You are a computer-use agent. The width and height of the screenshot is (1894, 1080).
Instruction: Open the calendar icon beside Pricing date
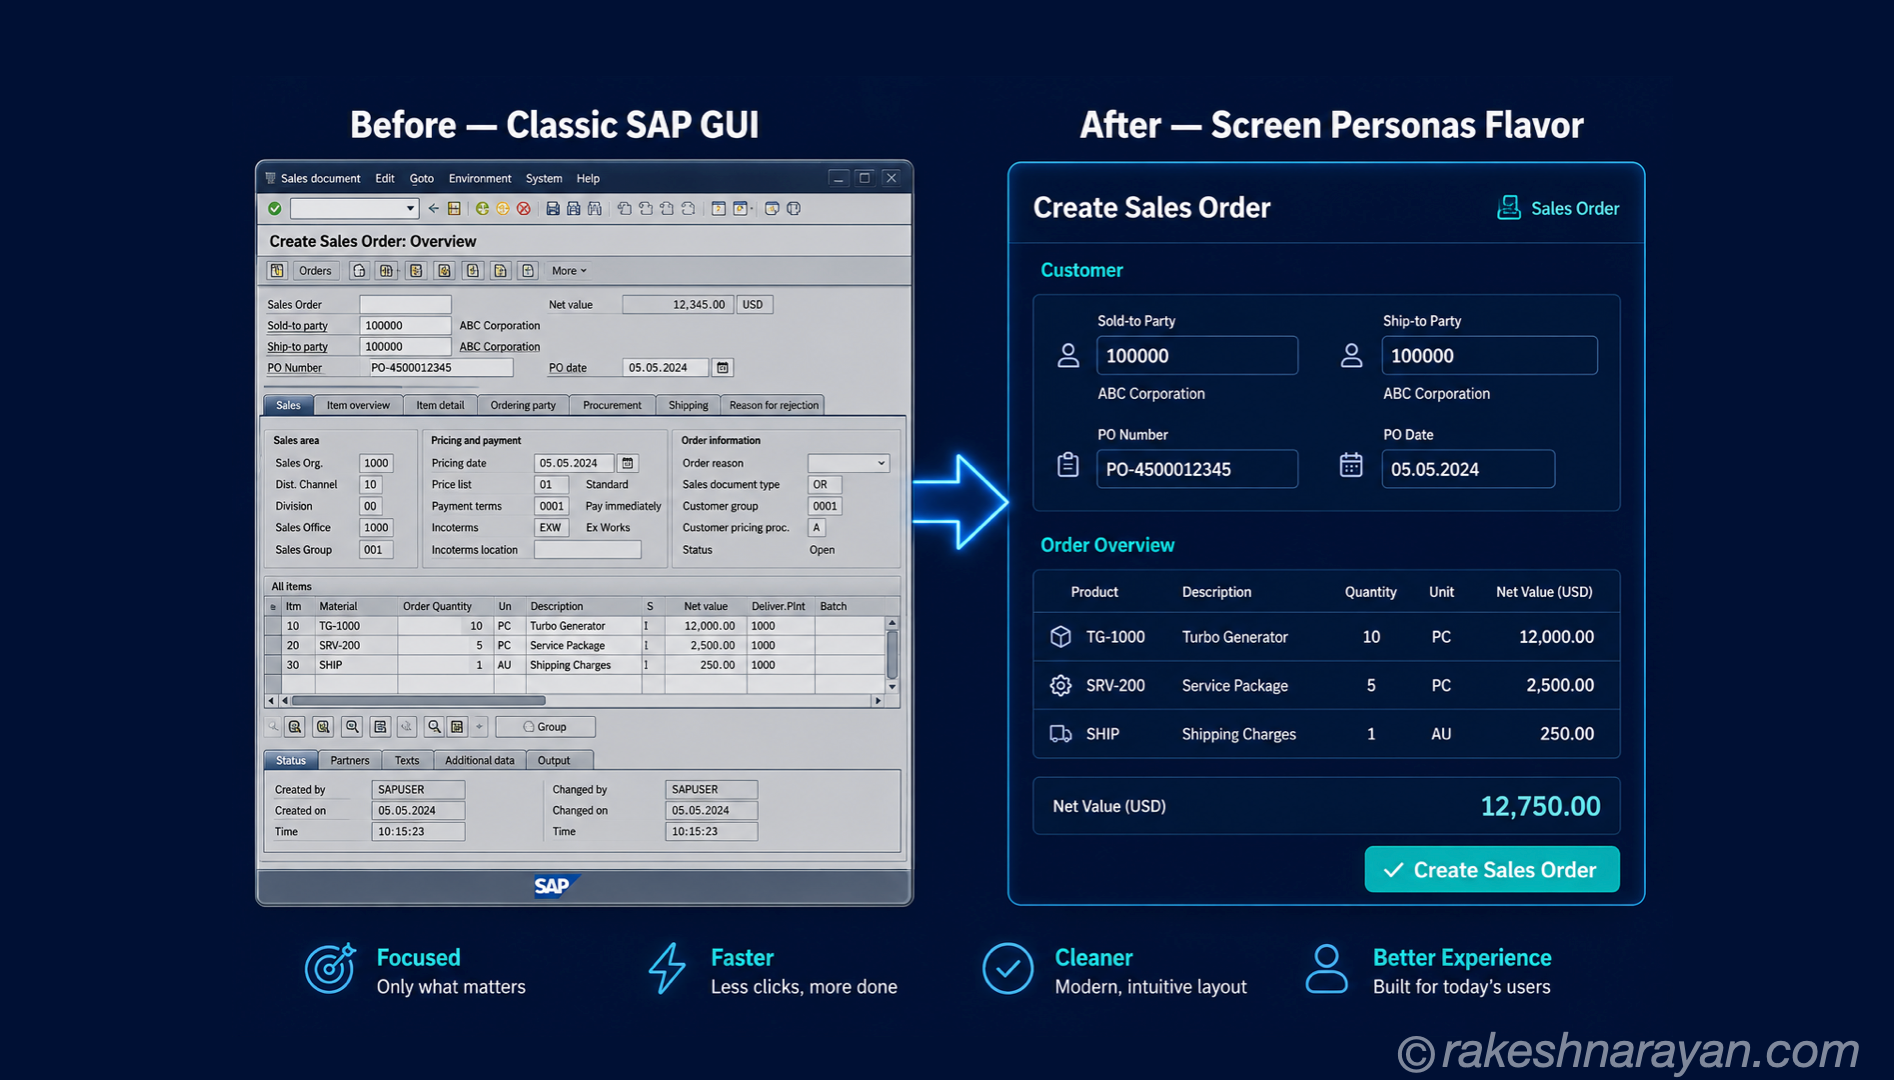pos(627,463)
